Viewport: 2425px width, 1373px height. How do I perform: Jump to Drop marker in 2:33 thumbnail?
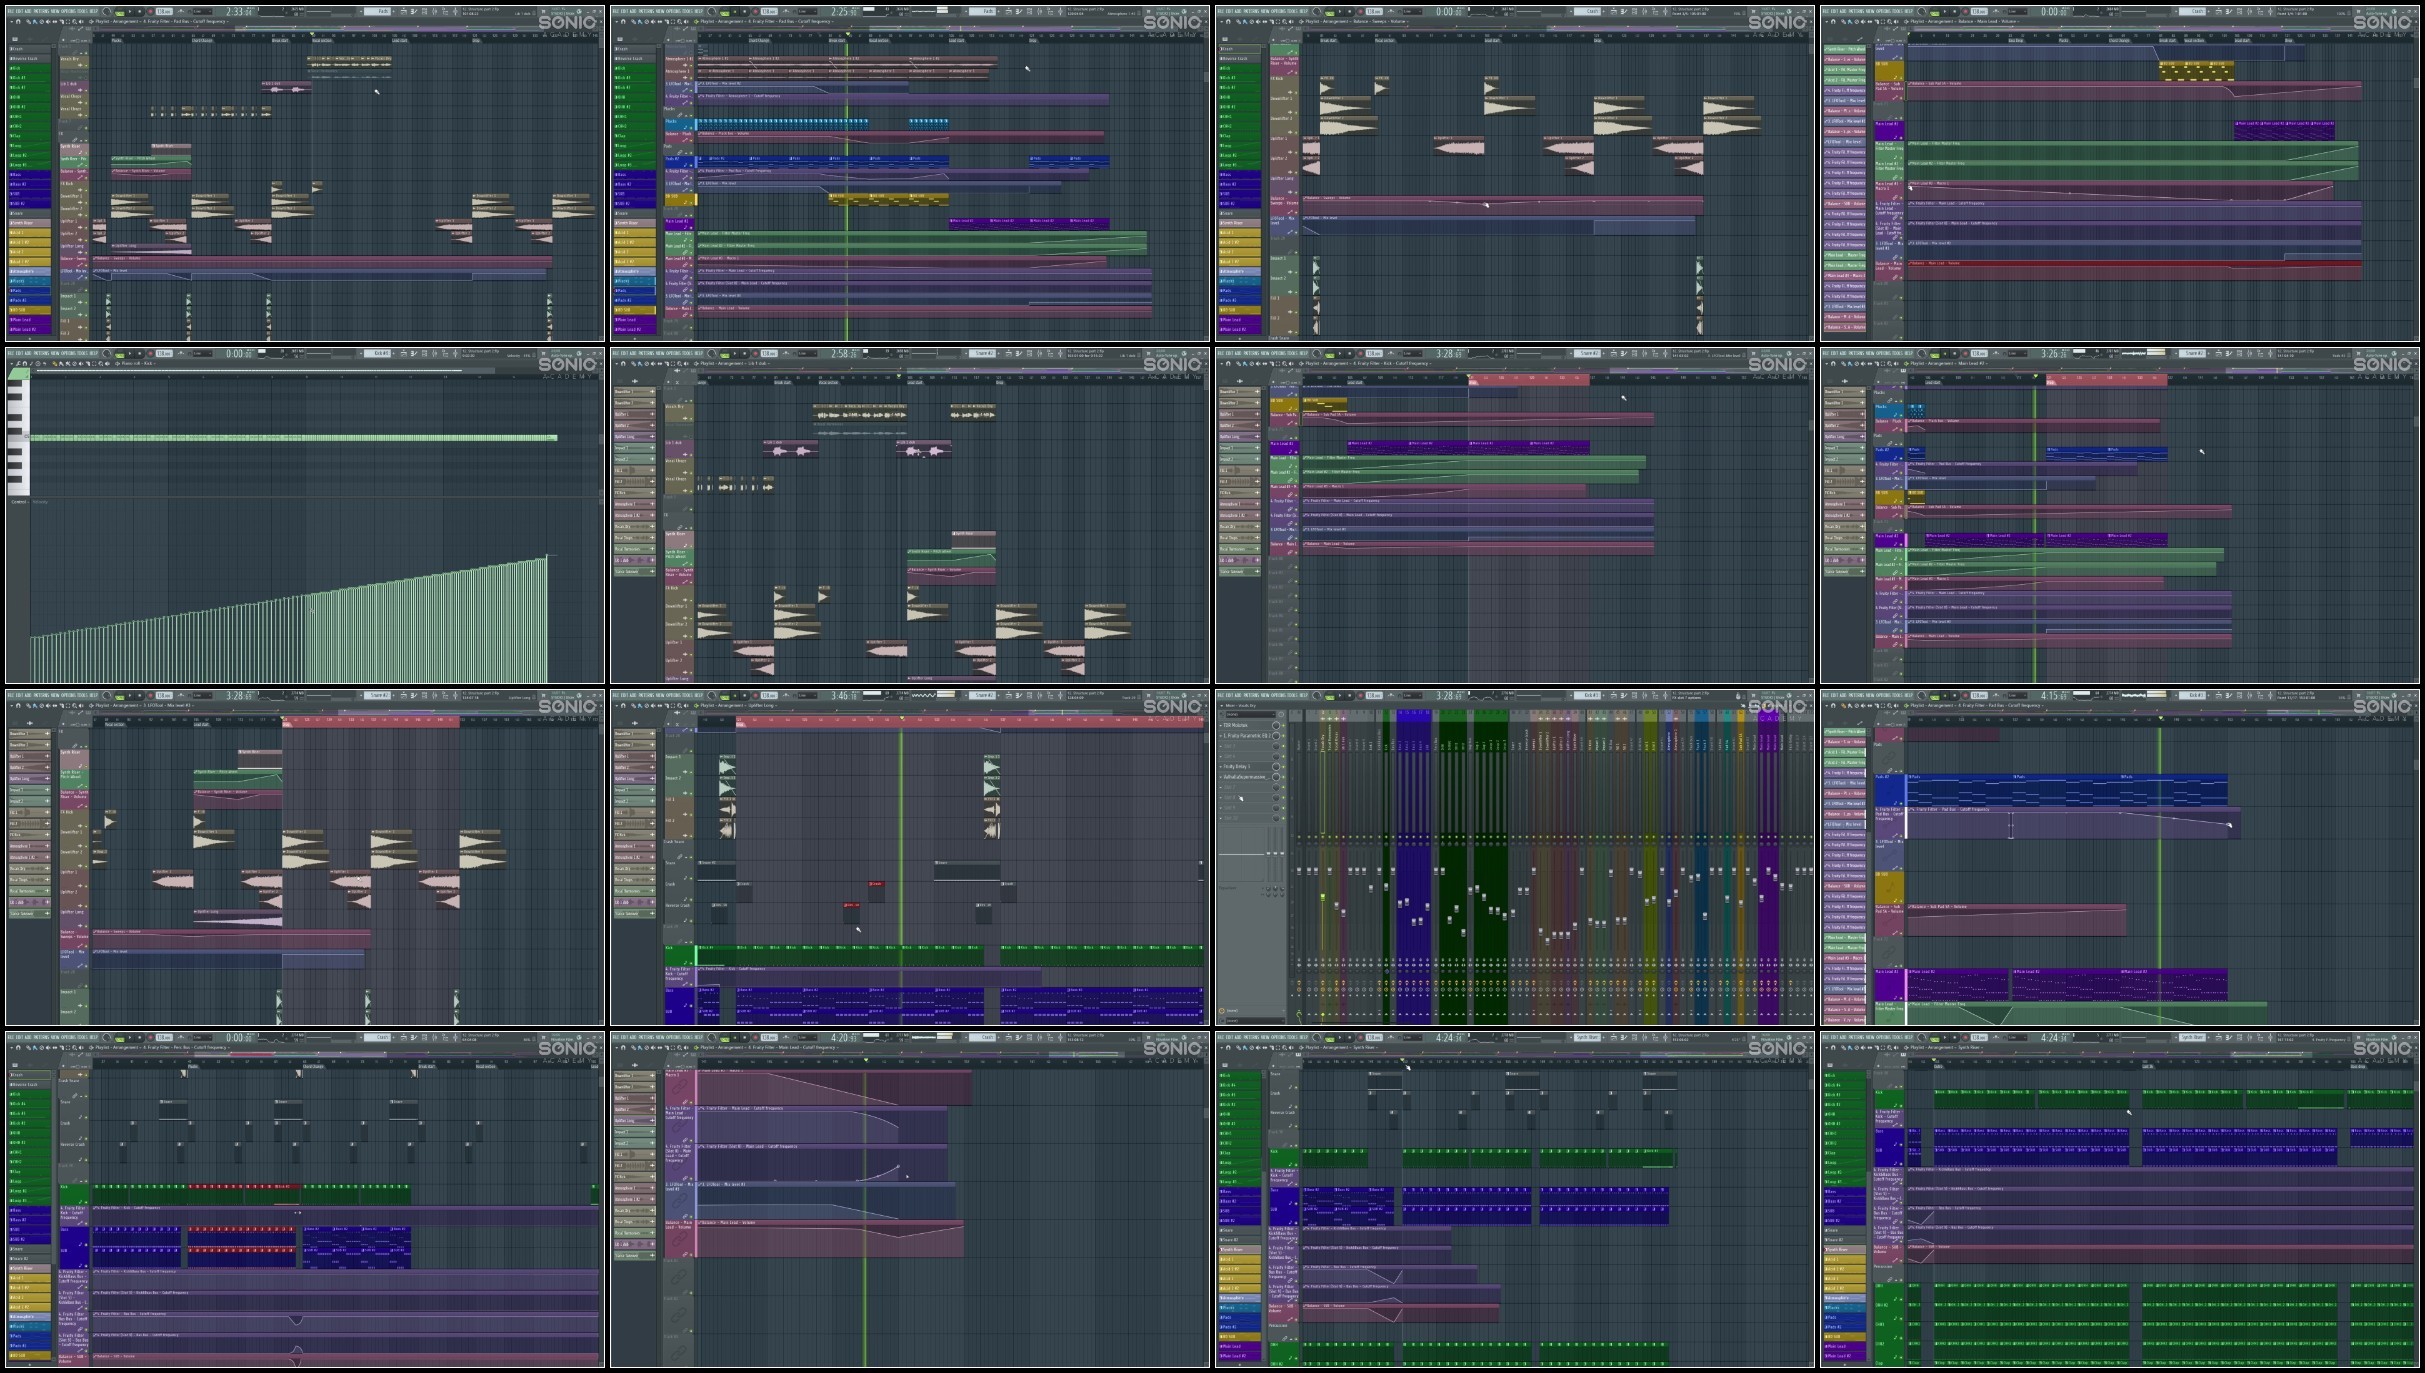point(476,40)
